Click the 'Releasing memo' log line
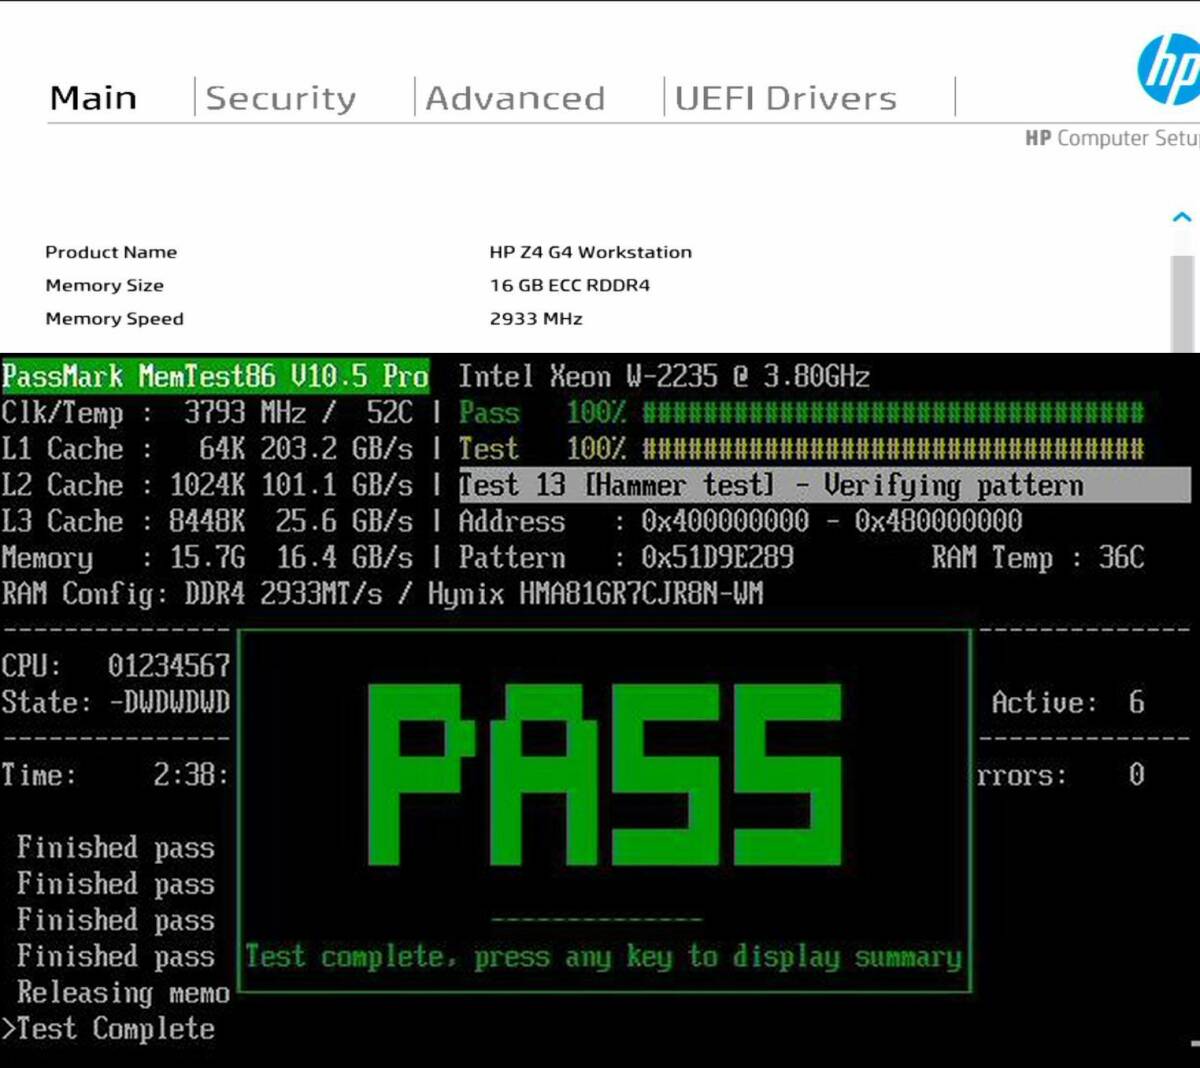The width and height of the screenshot is (1200, 1068). [123, 993]
